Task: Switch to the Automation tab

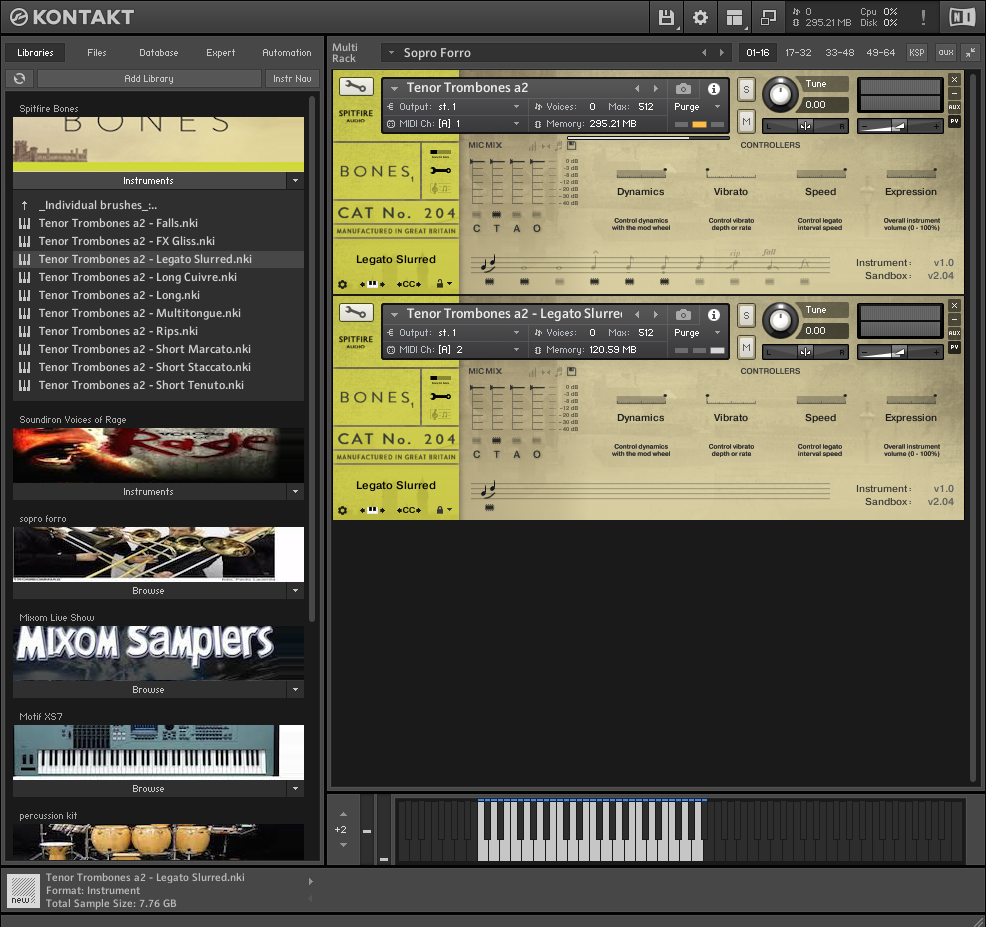Action: [x=287, y=53]
